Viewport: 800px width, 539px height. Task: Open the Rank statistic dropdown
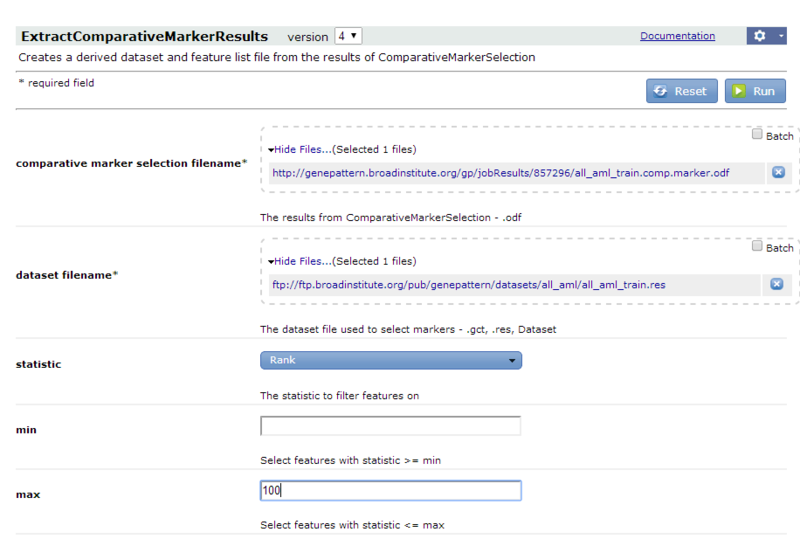(391, 360)
